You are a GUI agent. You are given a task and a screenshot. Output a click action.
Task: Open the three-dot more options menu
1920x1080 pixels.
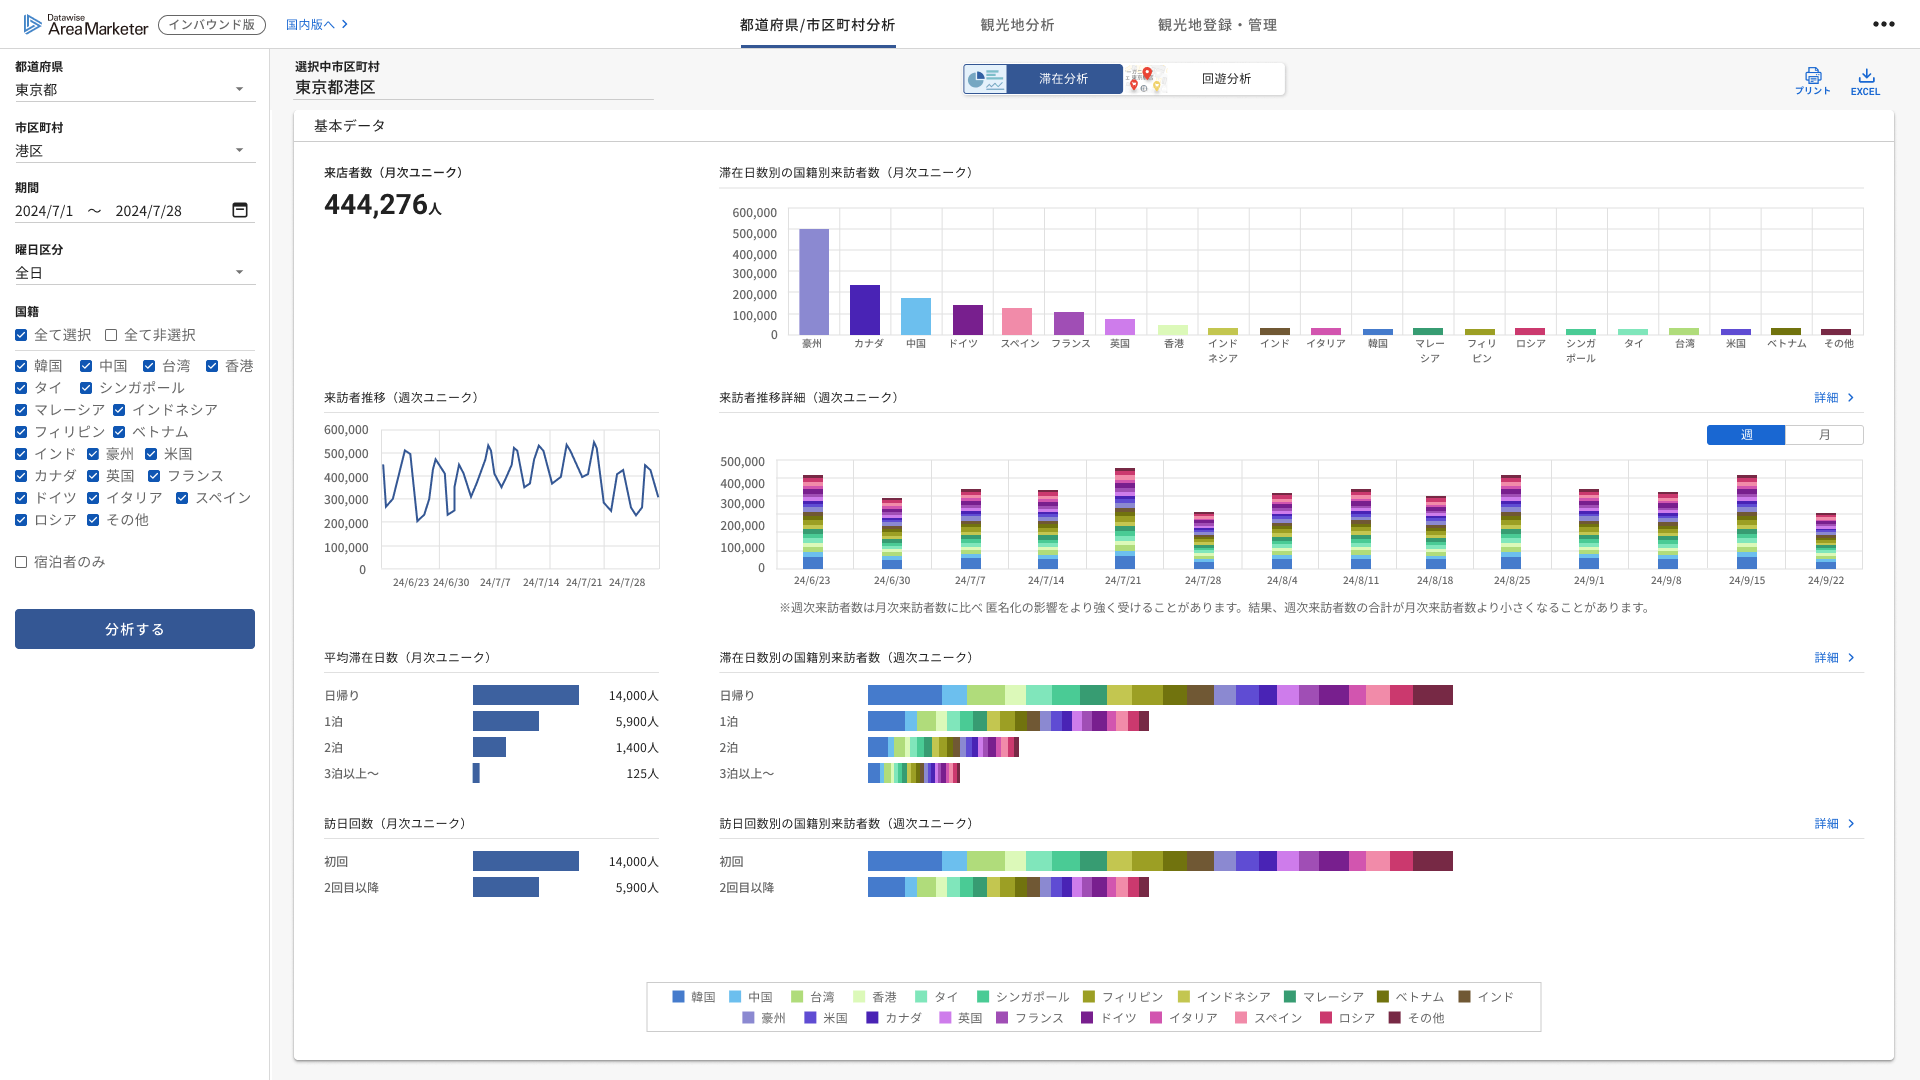[x=1883, y=24]
